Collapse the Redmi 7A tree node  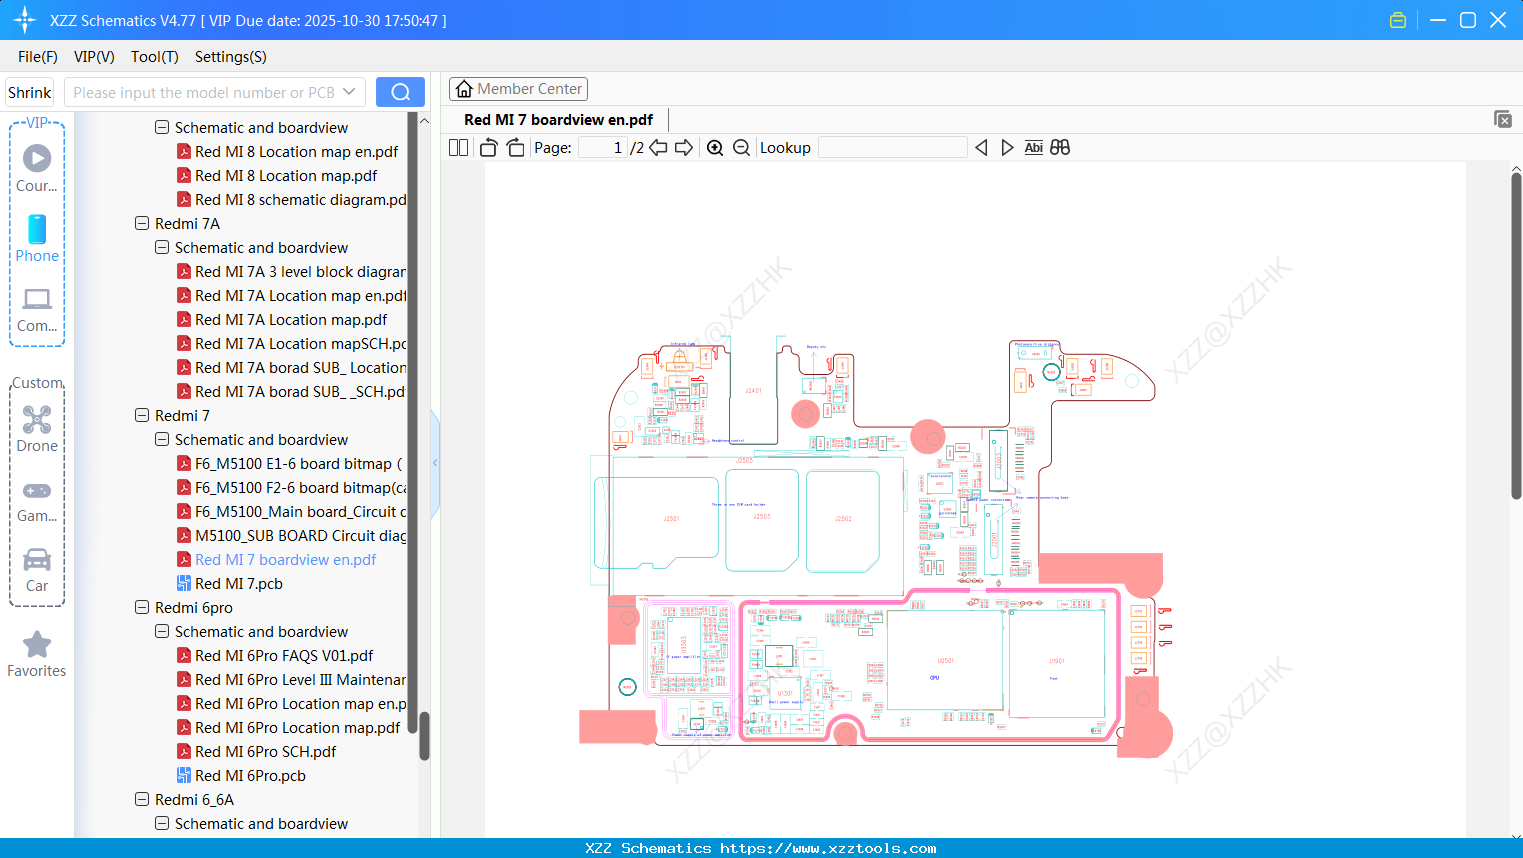click(x=142, y=224)
